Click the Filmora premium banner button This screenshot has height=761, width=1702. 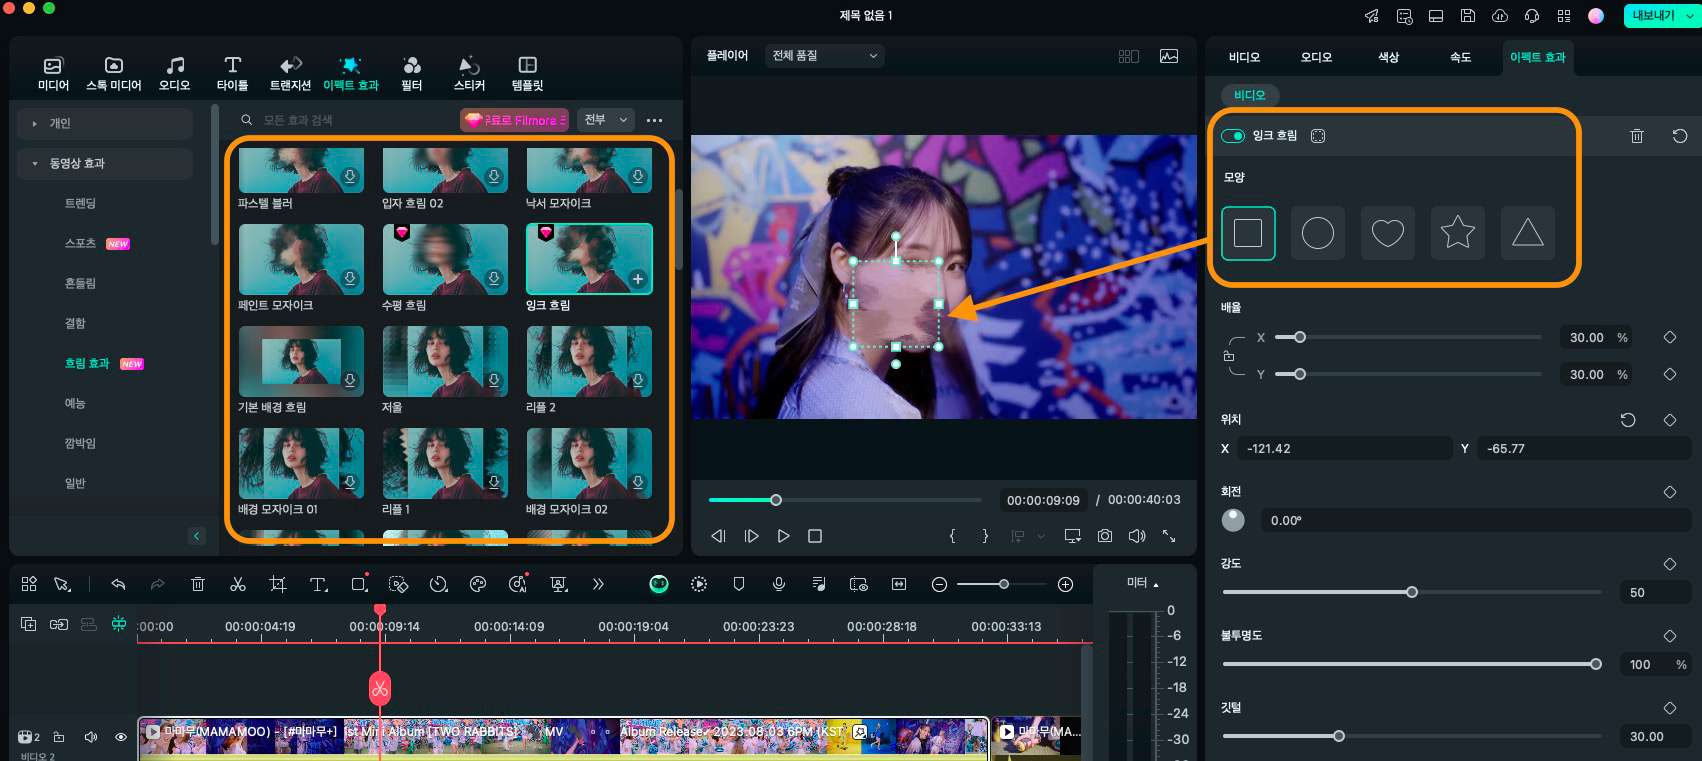514,120
